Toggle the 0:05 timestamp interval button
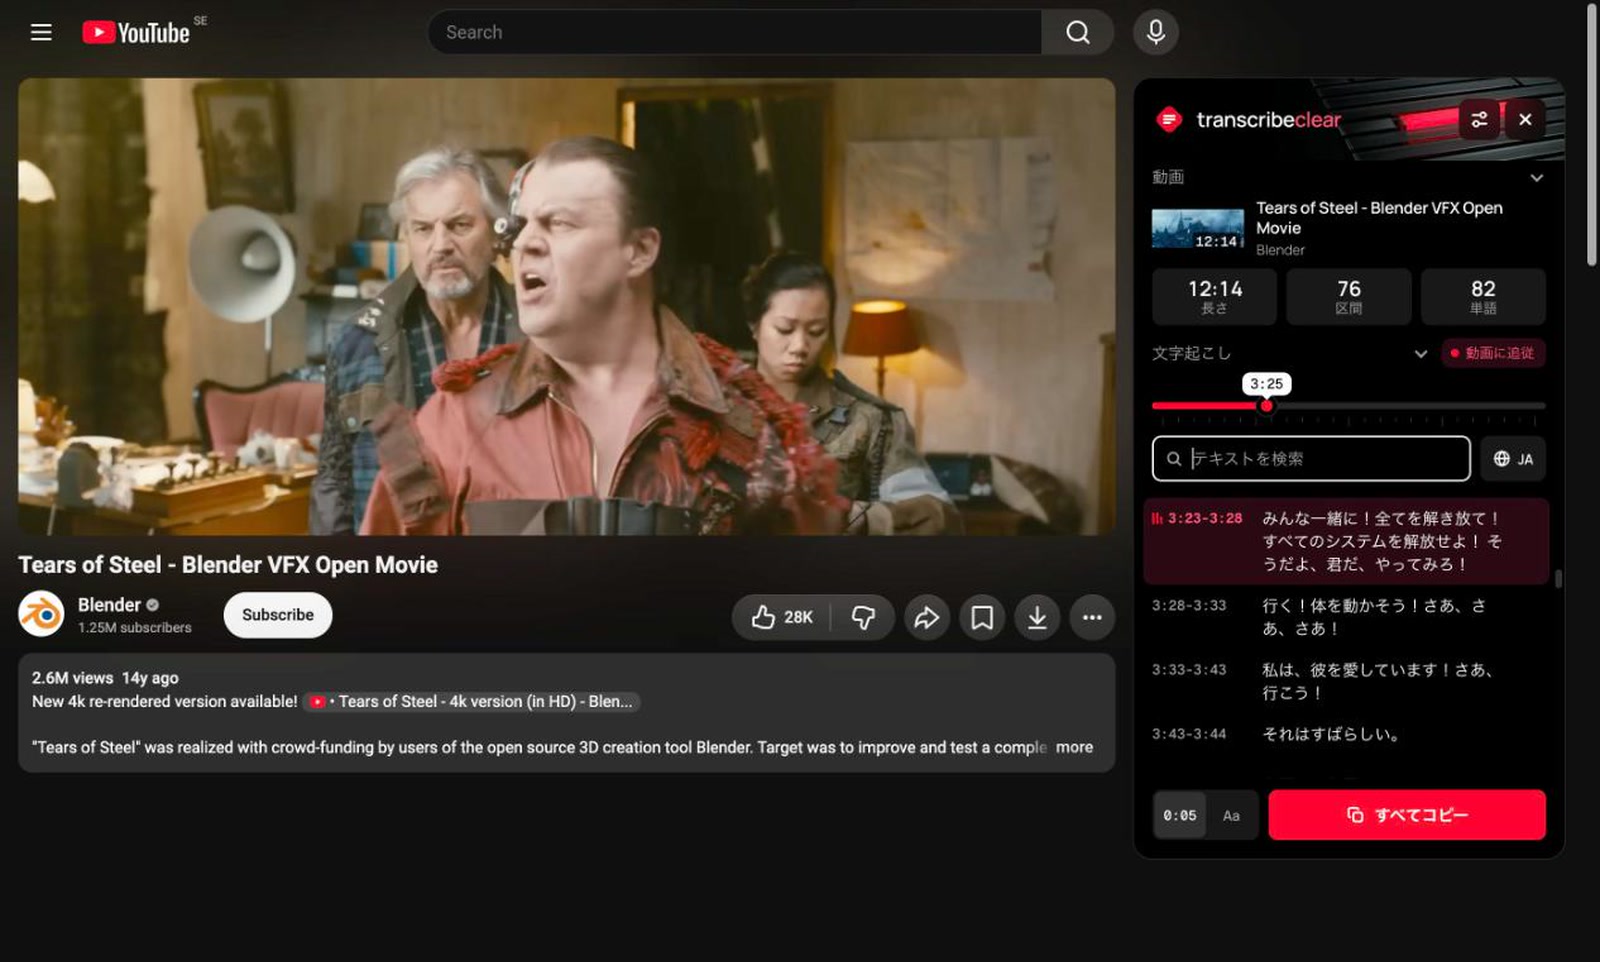1600x962 pixels. pos(1180,815)
